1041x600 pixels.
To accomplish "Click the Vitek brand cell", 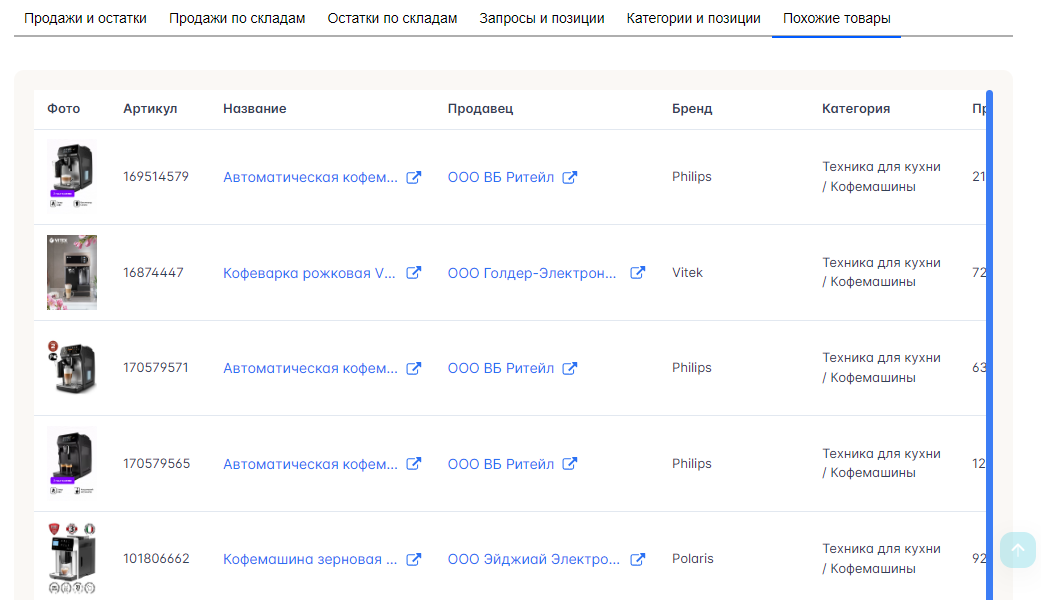I will click(x=687, y=273).
